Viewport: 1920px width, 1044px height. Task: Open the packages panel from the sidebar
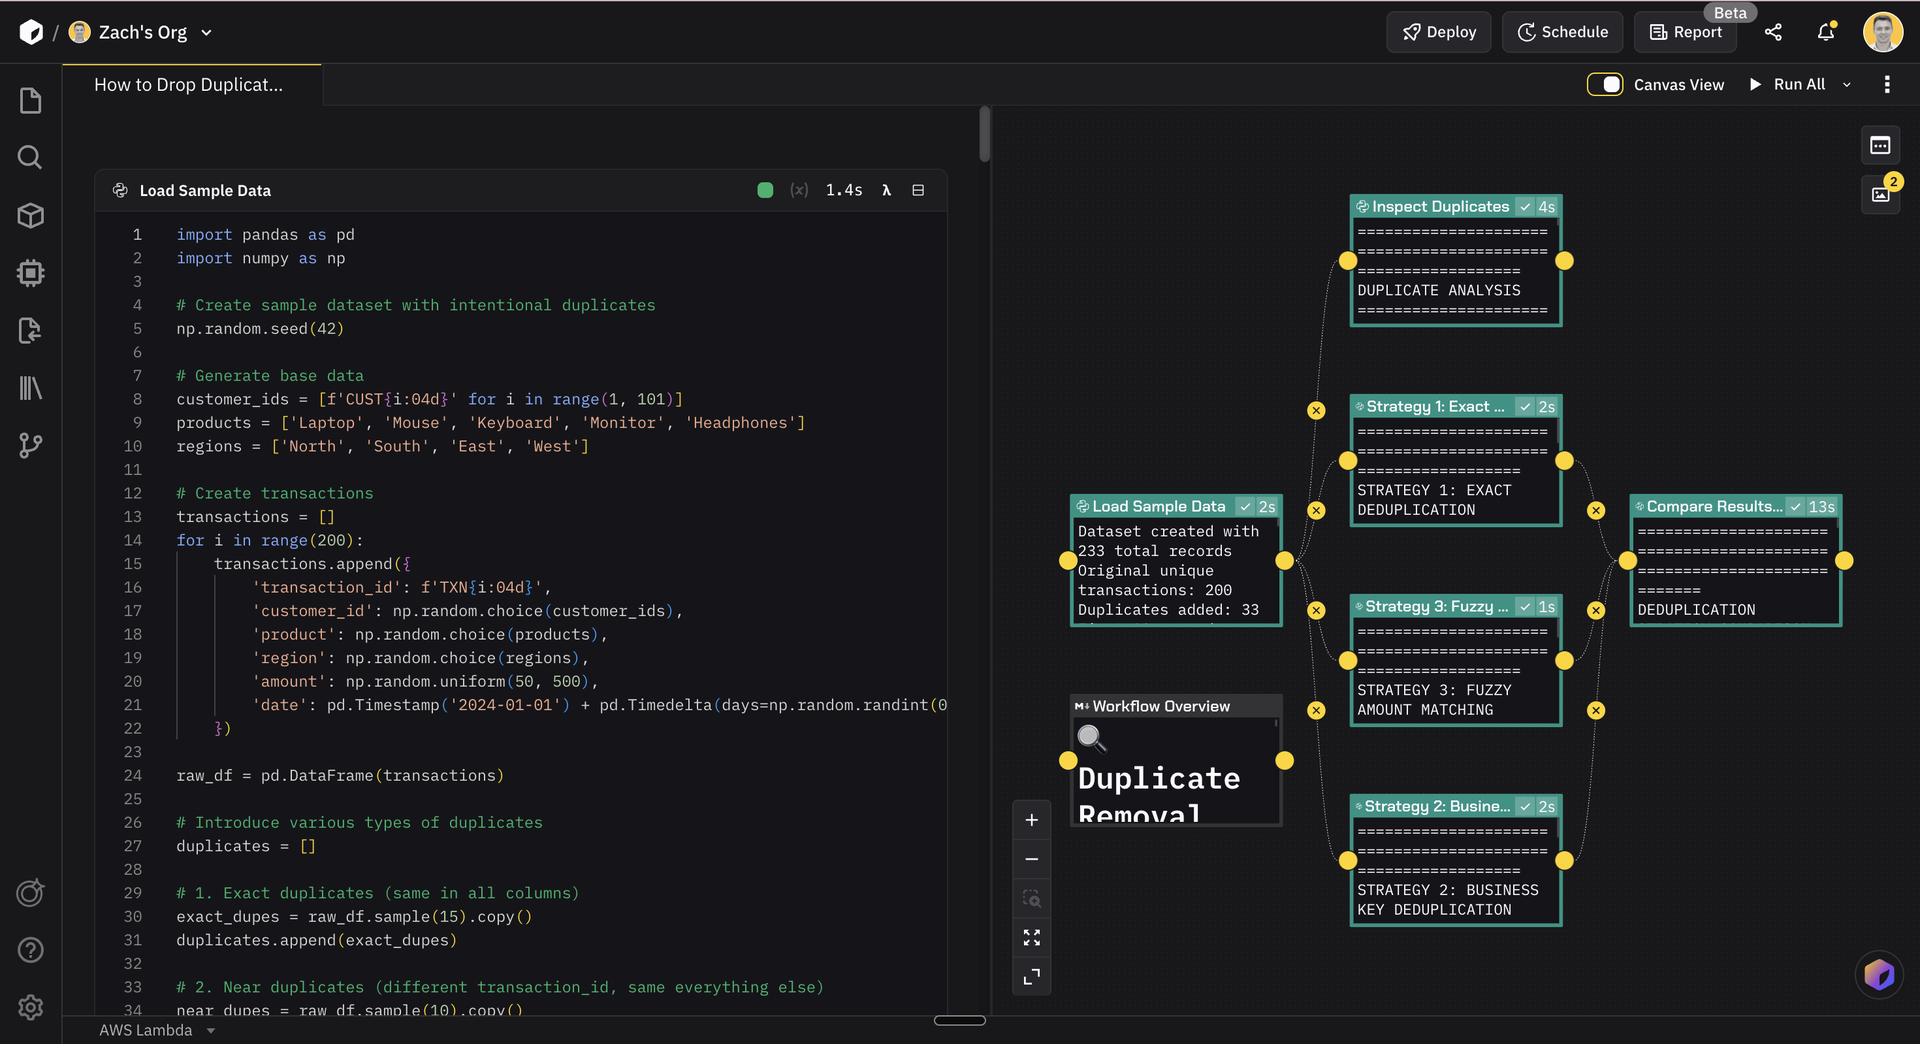[x=30, y=215]
